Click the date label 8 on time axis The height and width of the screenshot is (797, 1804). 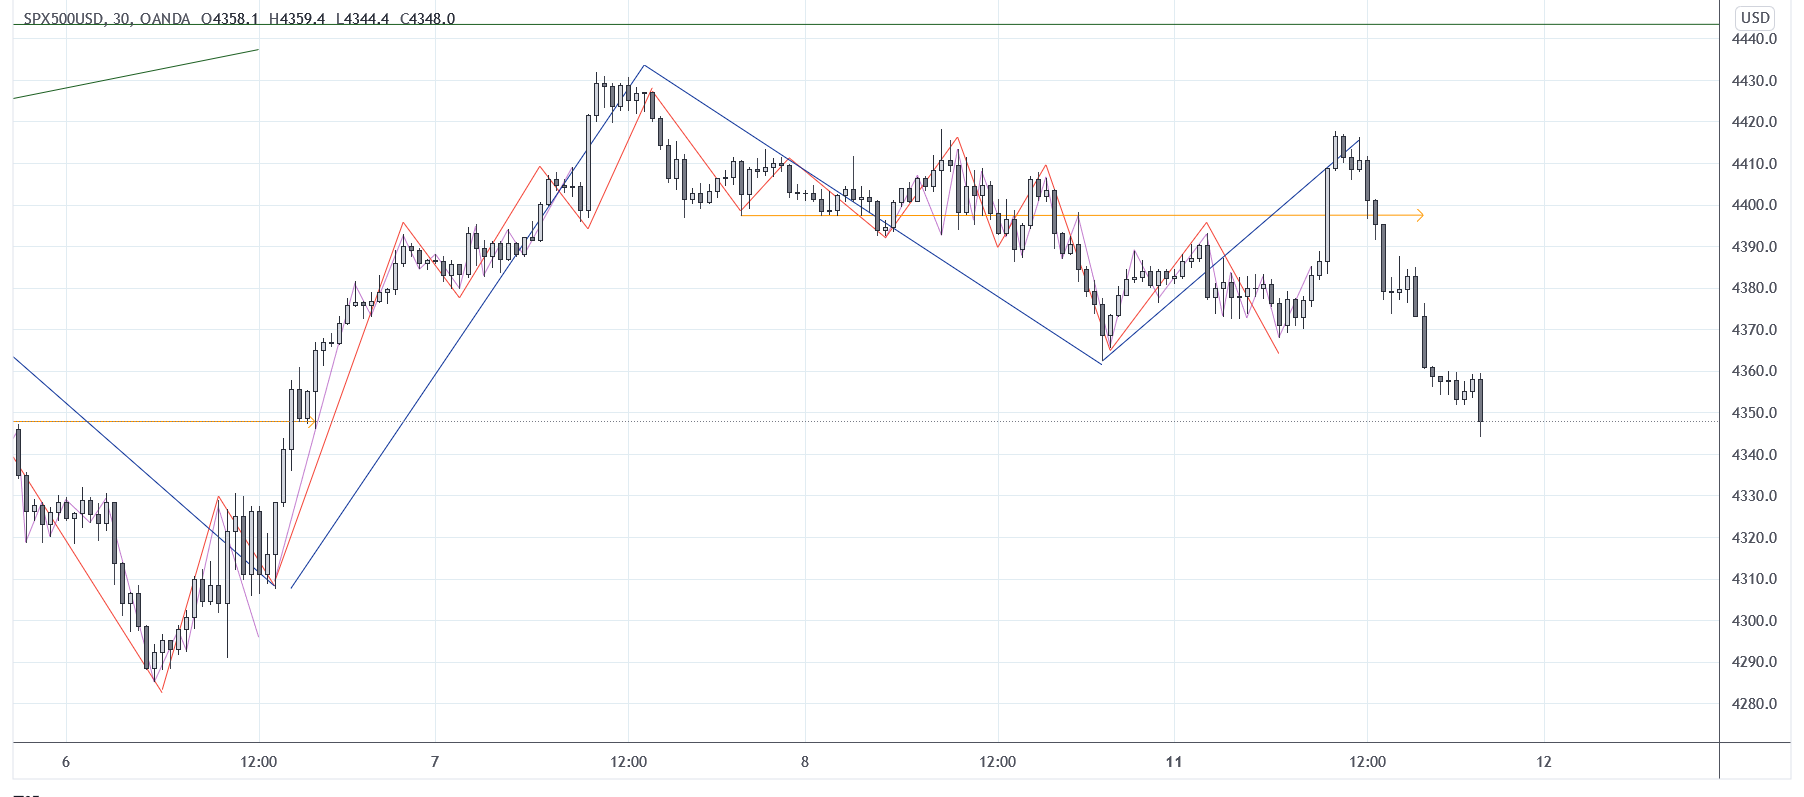click(x=805, y=762)
